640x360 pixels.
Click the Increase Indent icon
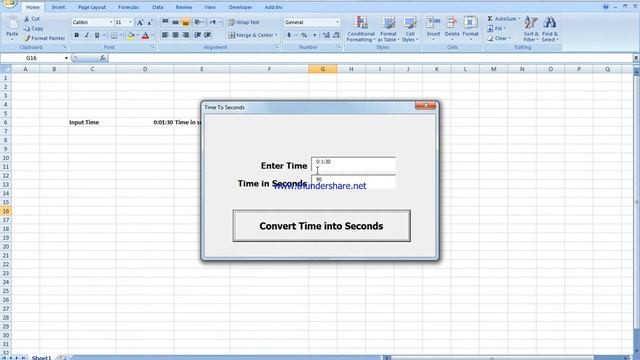coord(208,35)
